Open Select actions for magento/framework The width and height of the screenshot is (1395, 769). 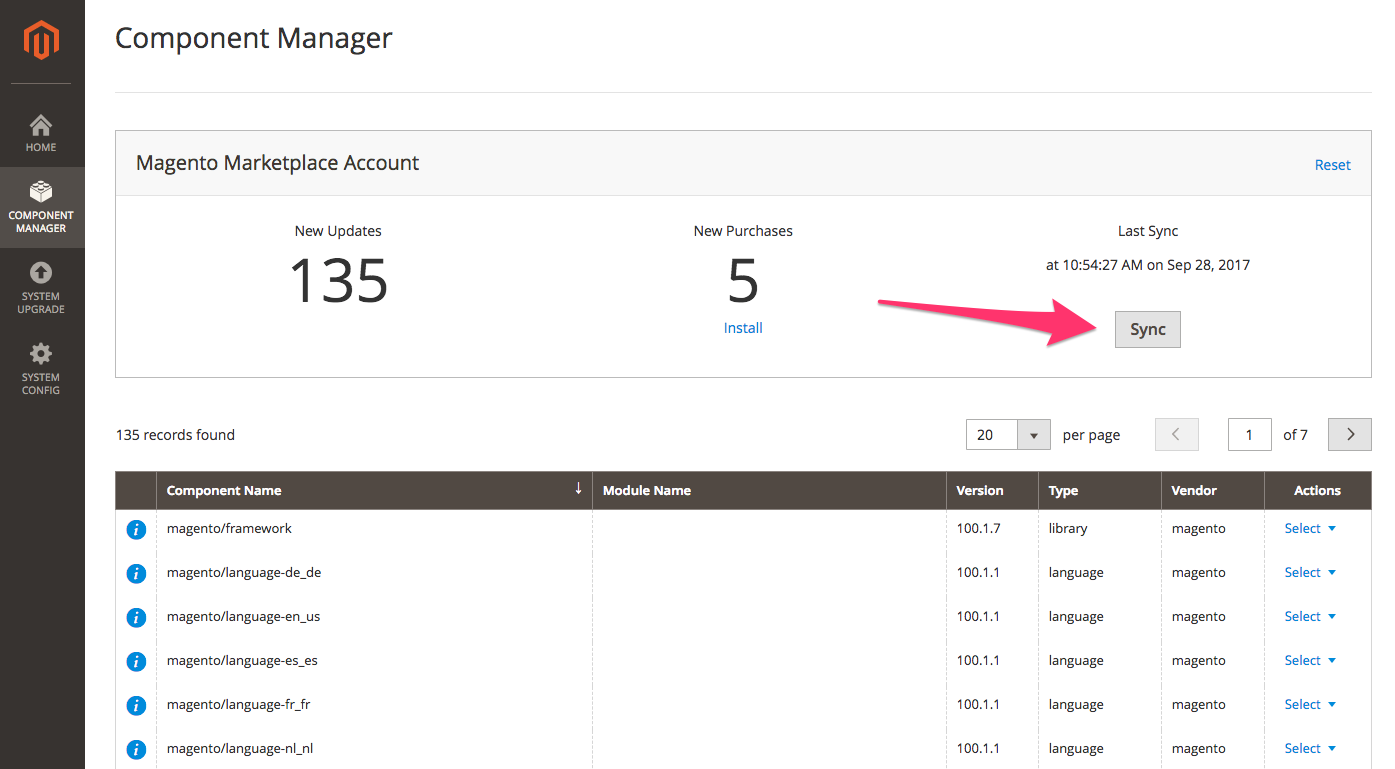click(1310, 528)
